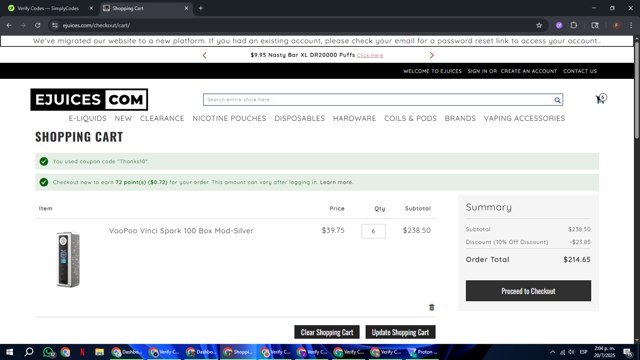Click the quantity field showing 6

pos(373,231)
